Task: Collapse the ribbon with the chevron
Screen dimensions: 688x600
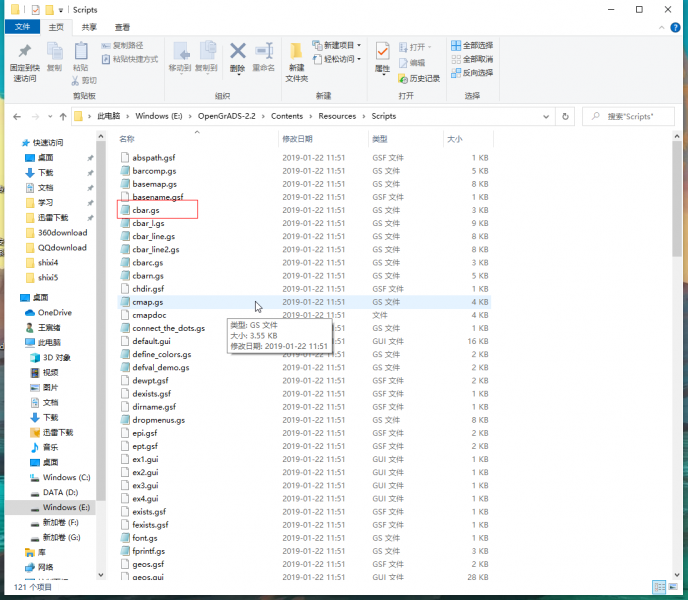Action: click(x=662, y=27)
